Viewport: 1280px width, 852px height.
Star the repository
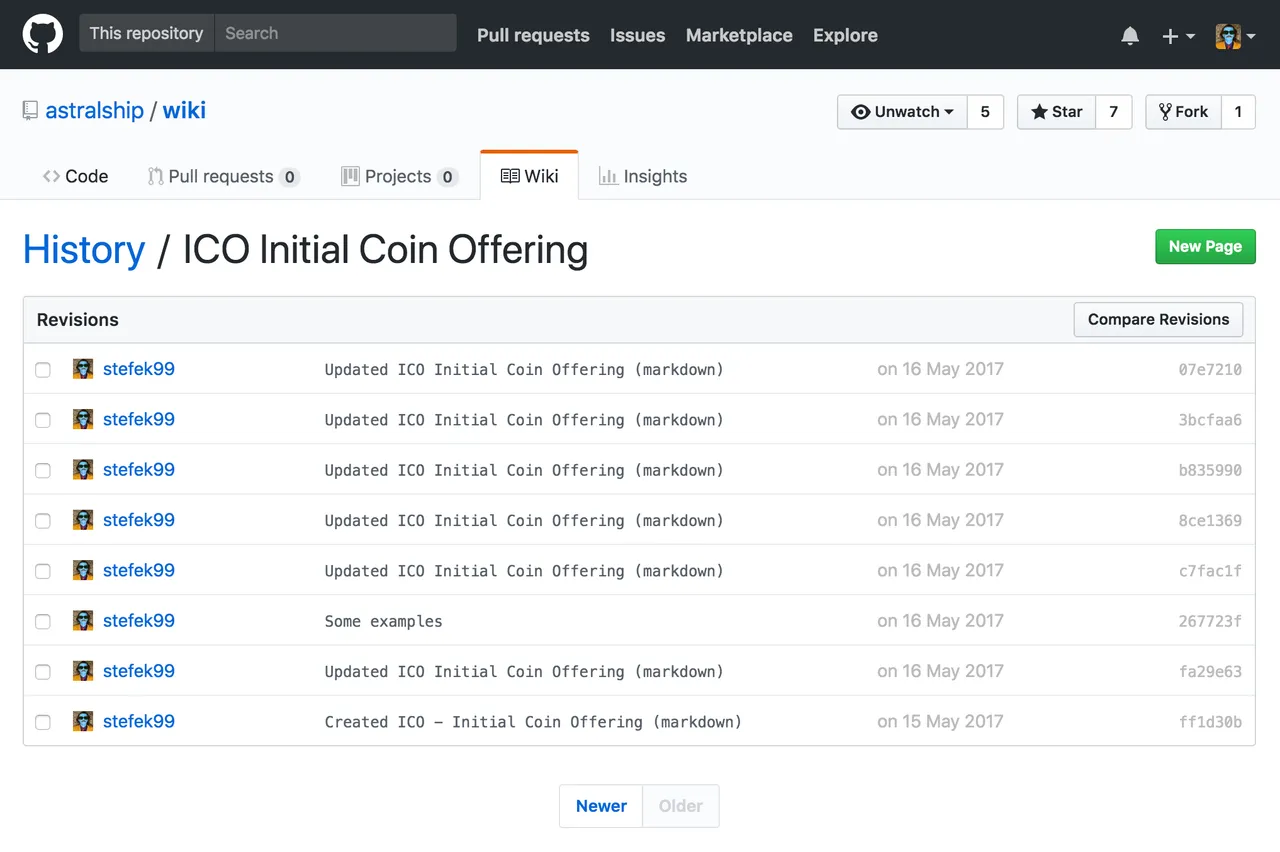1057,112
